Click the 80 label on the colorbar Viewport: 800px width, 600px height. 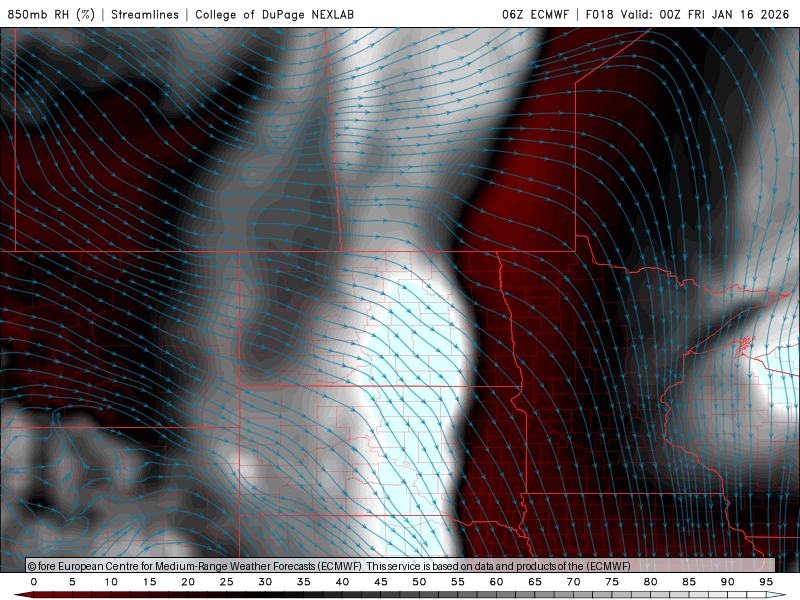pos(651,582)
